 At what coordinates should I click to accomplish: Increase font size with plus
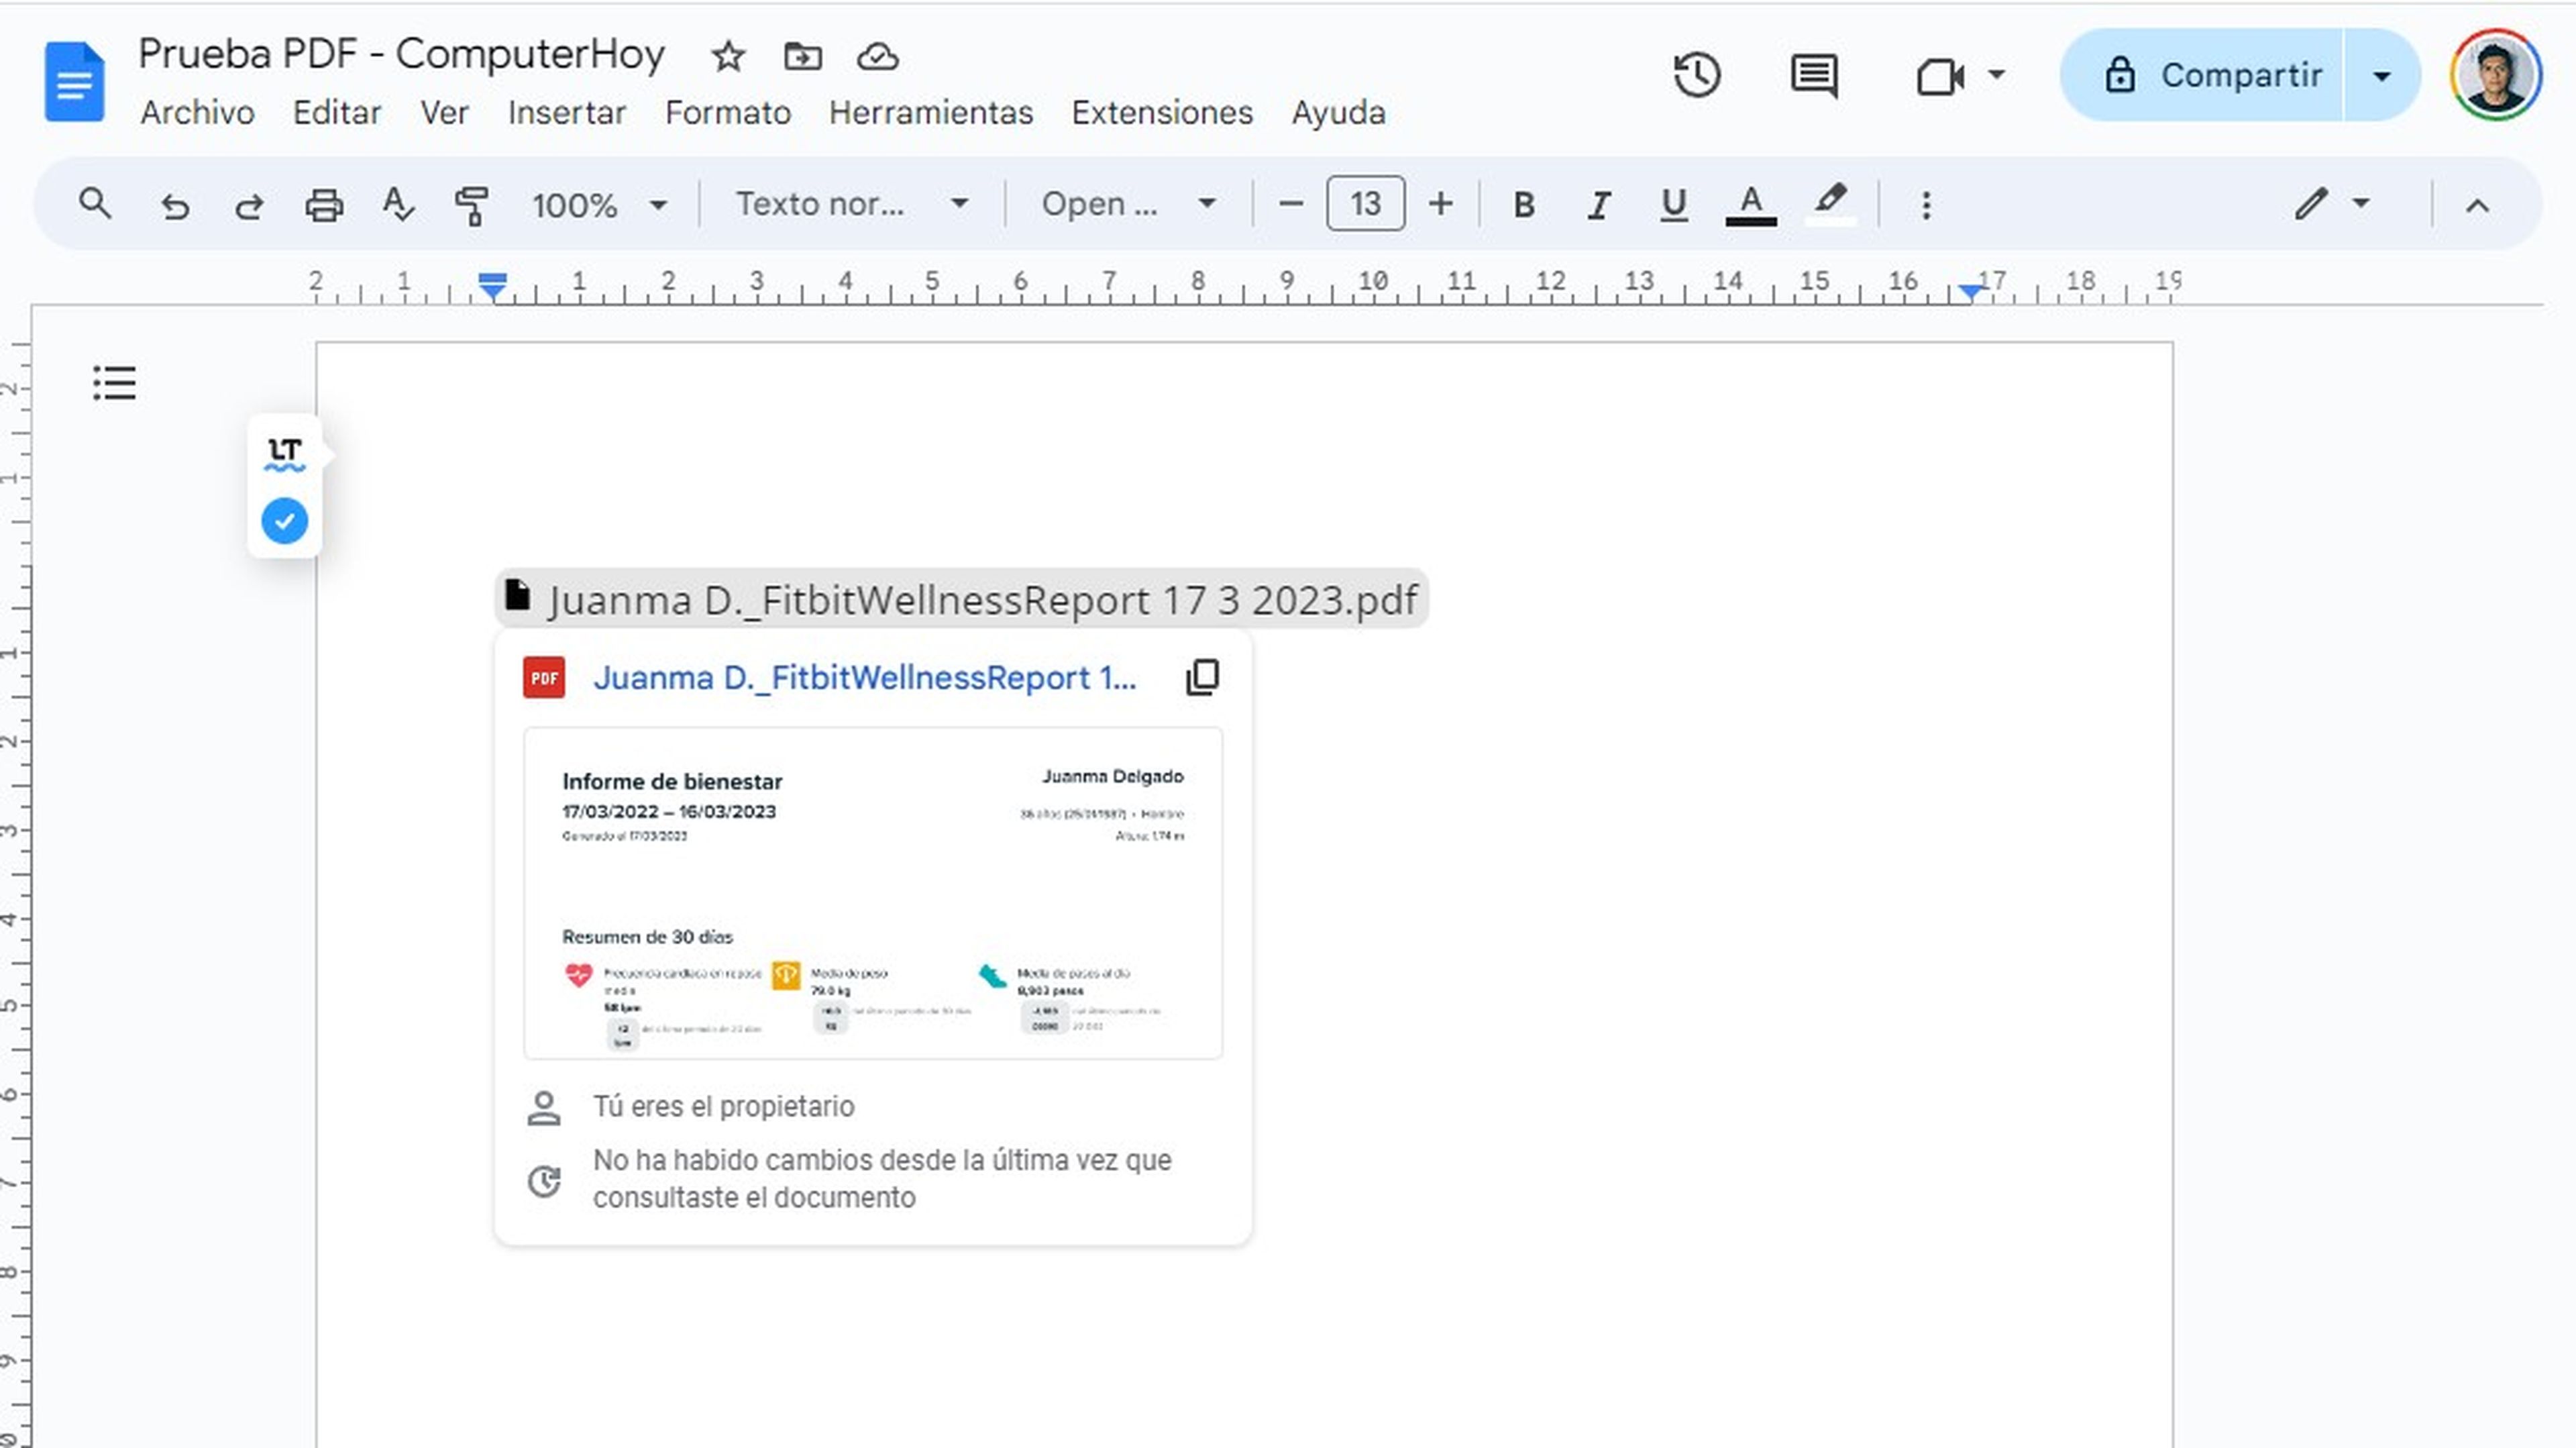[x=1440, y=204]
